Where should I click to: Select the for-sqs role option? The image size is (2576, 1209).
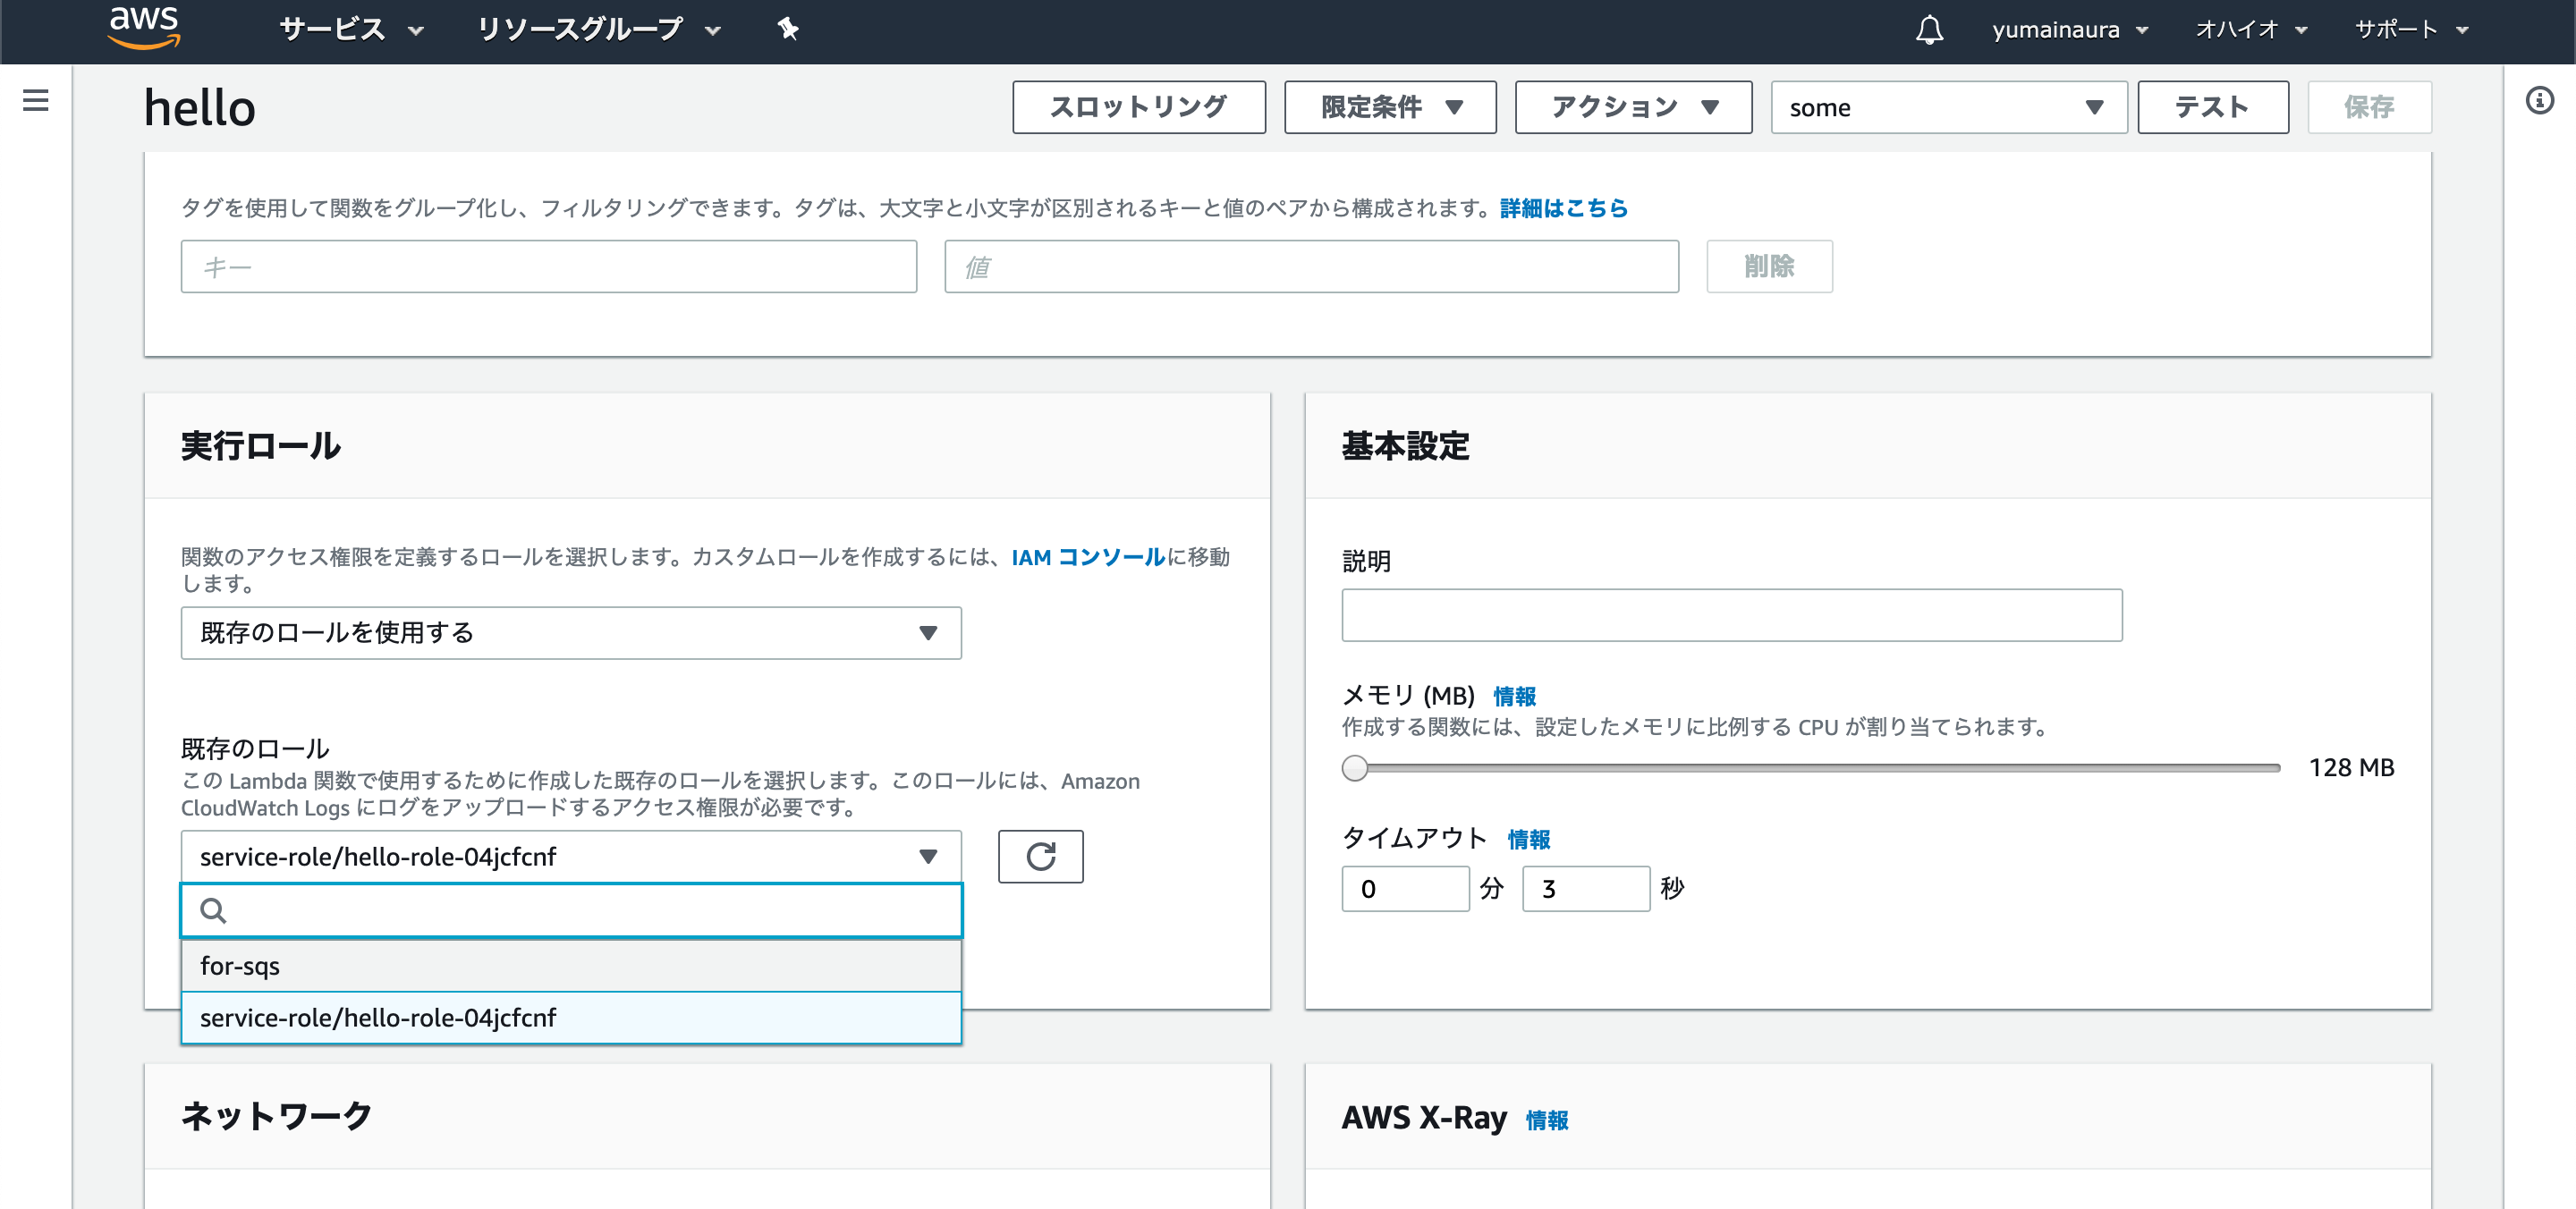(570, 965)
